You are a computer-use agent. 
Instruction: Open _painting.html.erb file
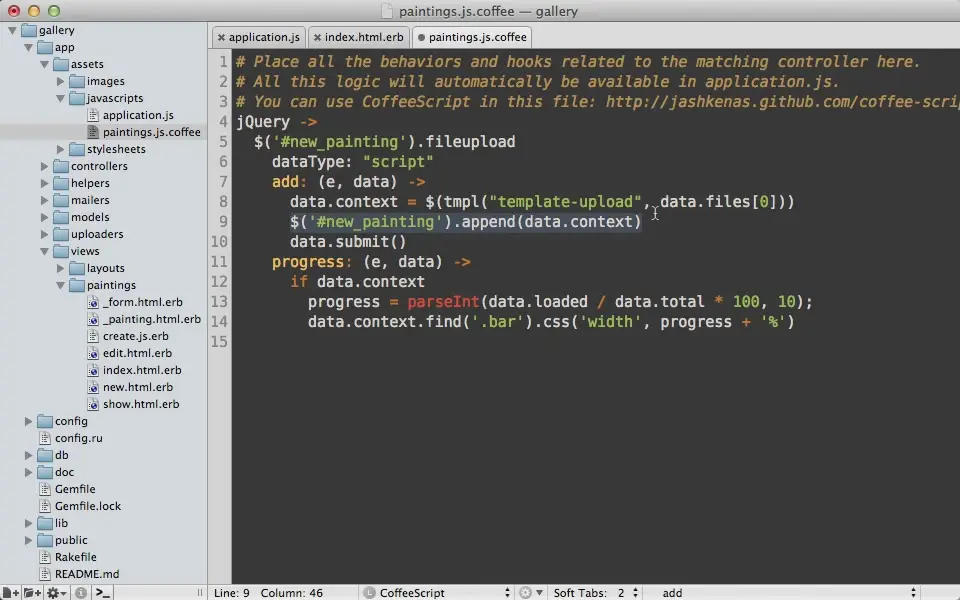coord(152,319)
